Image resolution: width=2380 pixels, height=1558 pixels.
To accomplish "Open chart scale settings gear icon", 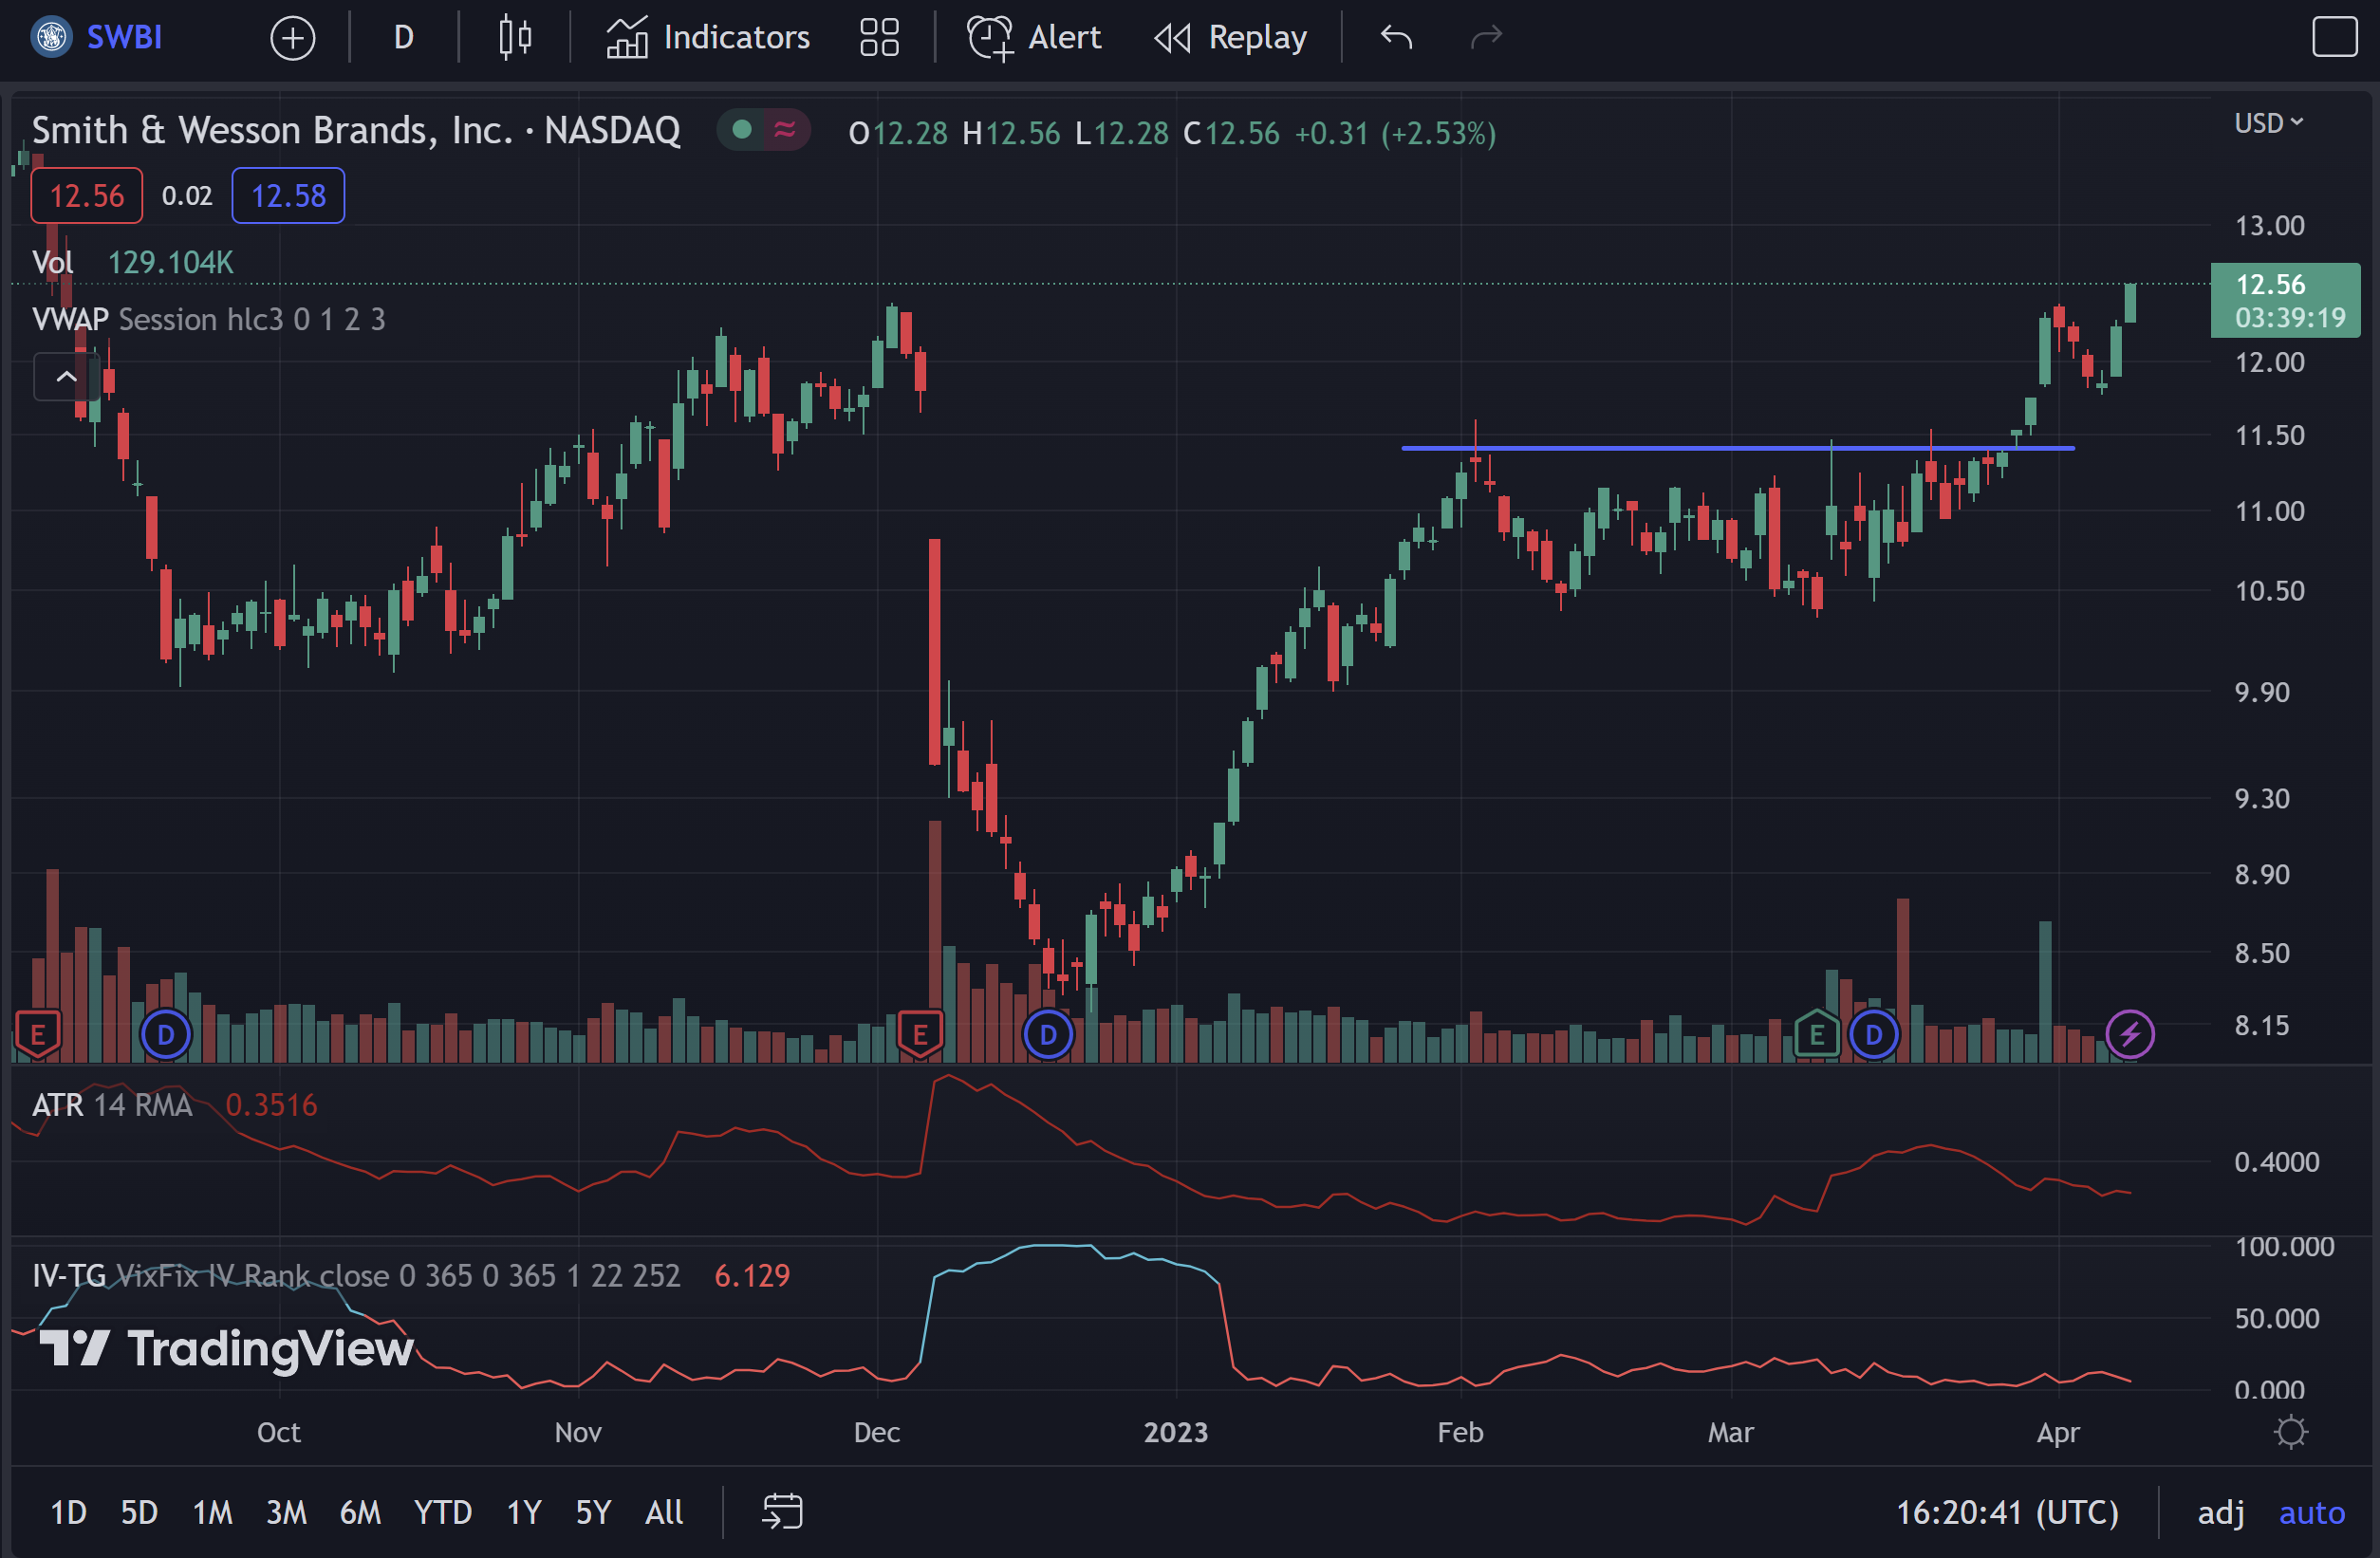I will tap(2290, 1432).
